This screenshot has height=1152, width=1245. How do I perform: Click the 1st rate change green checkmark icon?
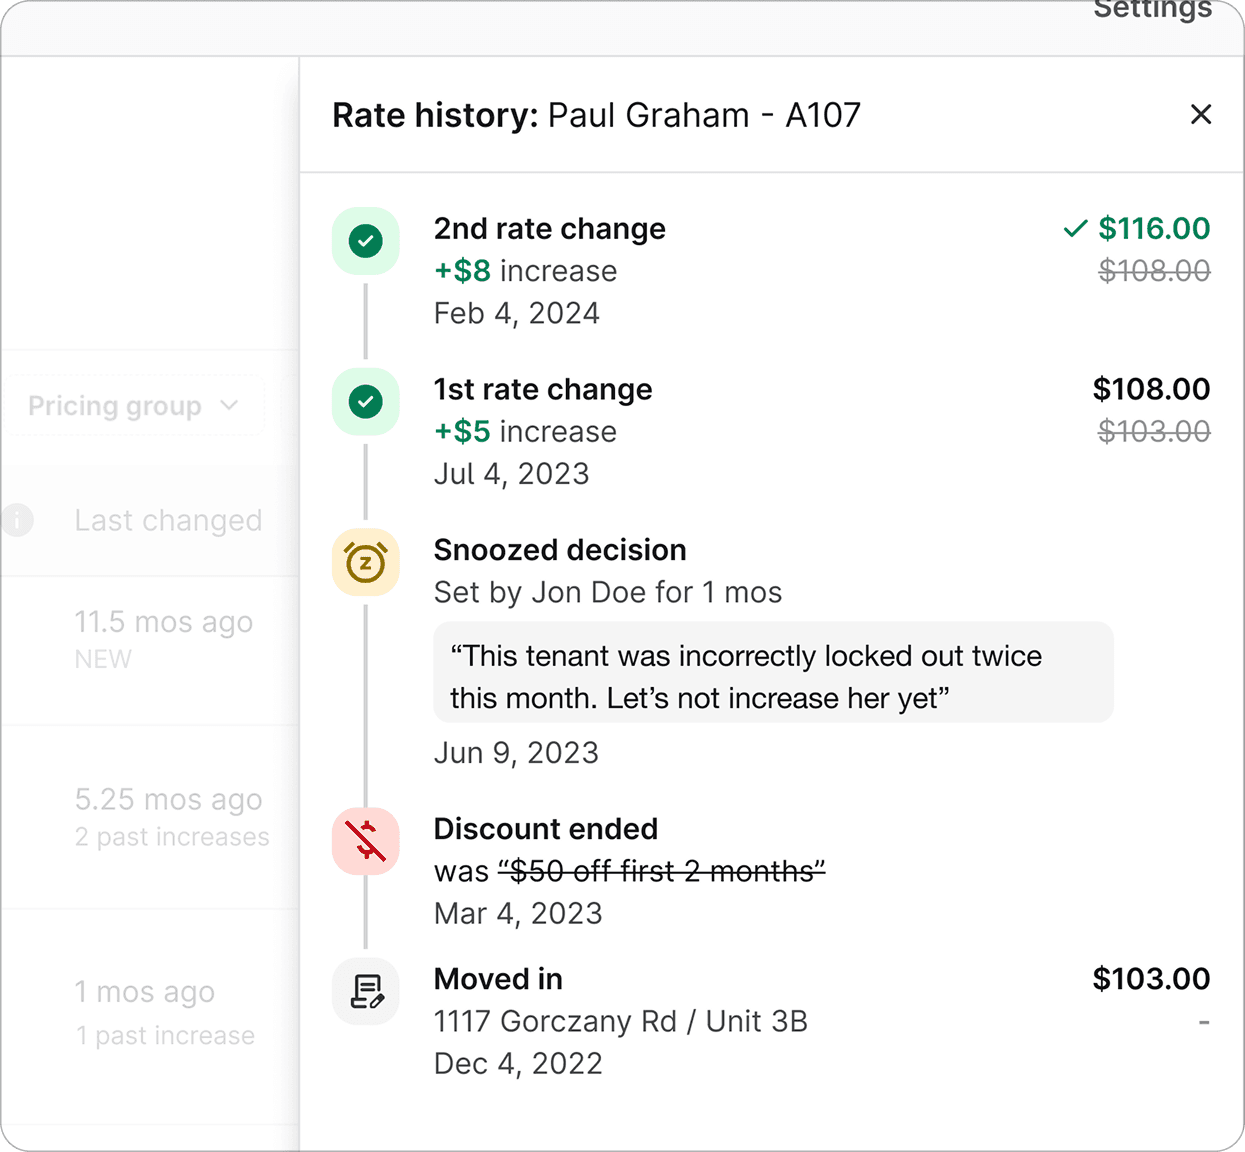(x=366, y=402)
